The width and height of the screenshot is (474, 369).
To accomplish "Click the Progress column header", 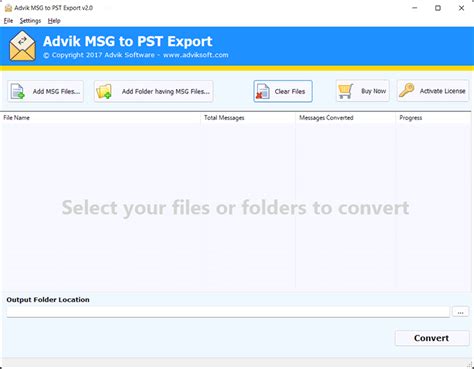I will coord(433,118).
